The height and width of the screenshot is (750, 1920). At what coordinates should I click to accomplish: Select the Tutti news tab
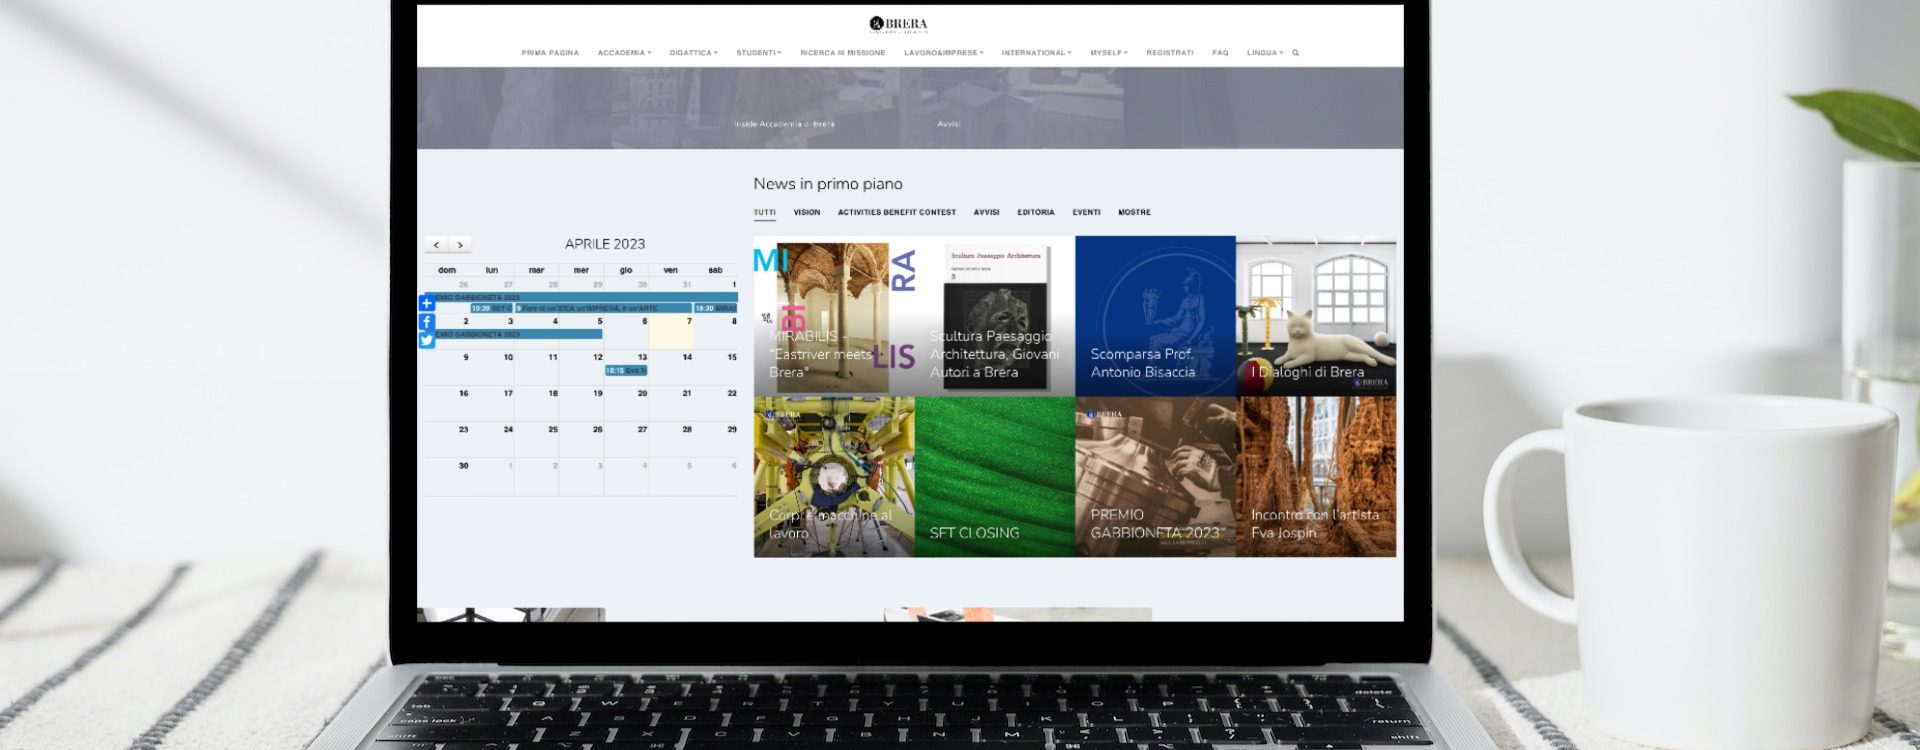[764, 212]
